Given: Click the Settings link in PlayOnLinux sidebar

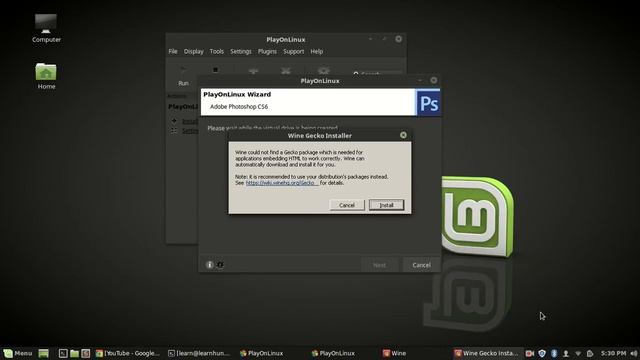Looking at the screenshot, I should [190, 131].
